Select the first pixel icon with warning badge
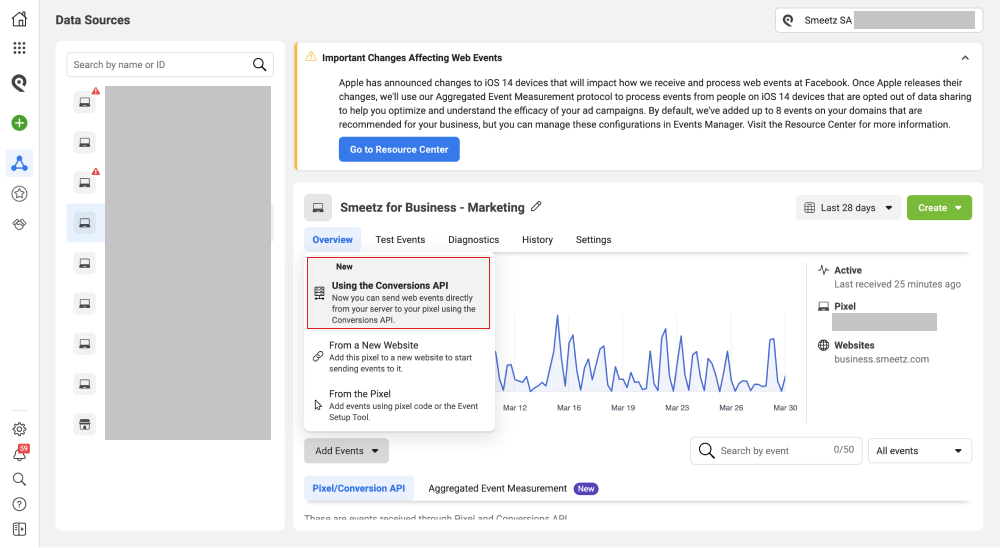The height and width of the screenshot is (548, 1000). (x=85, y=102)
